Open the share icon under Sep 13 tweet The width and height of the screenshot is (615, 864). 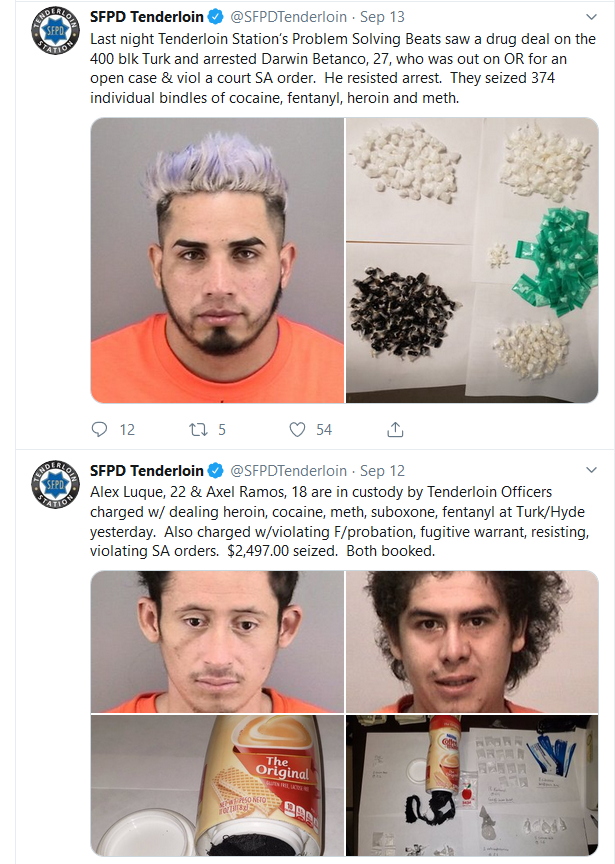(x=395, y=429)
